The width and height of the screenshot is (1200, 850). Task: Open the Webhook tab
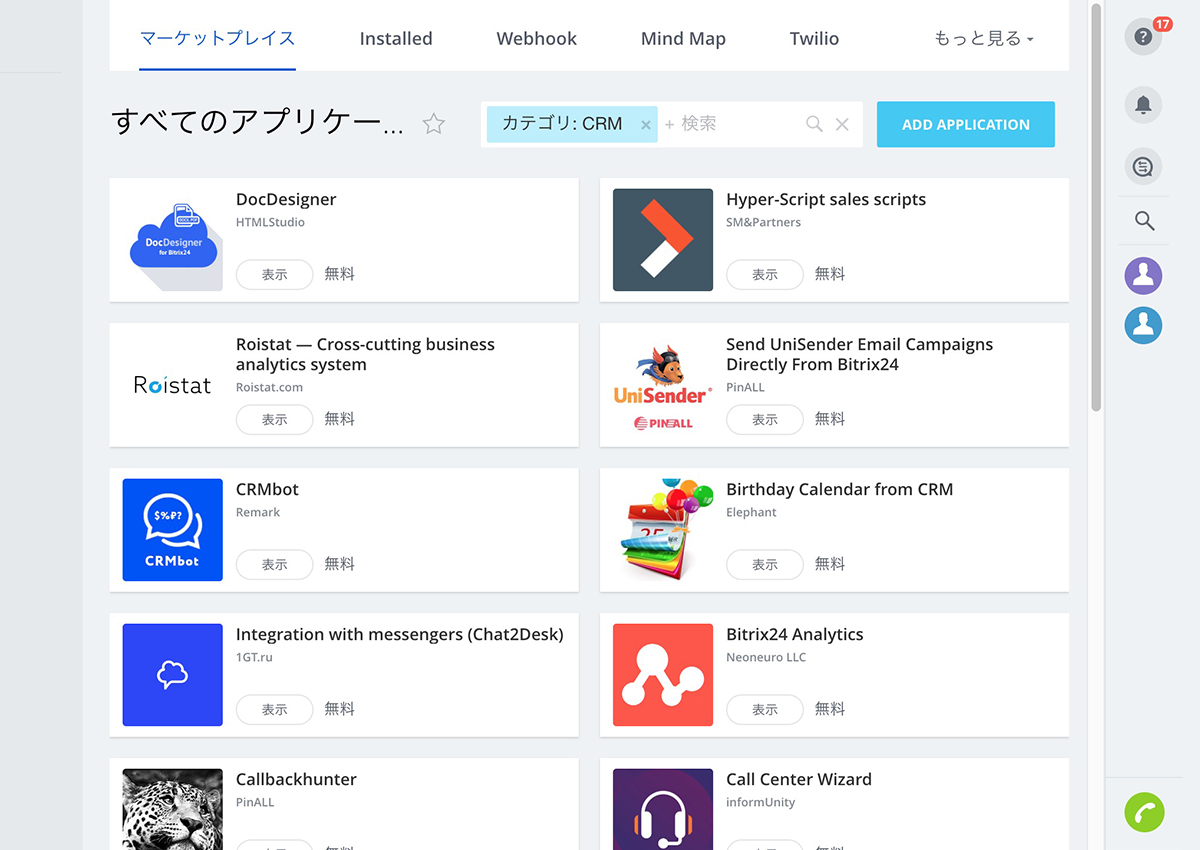[537, 39]
